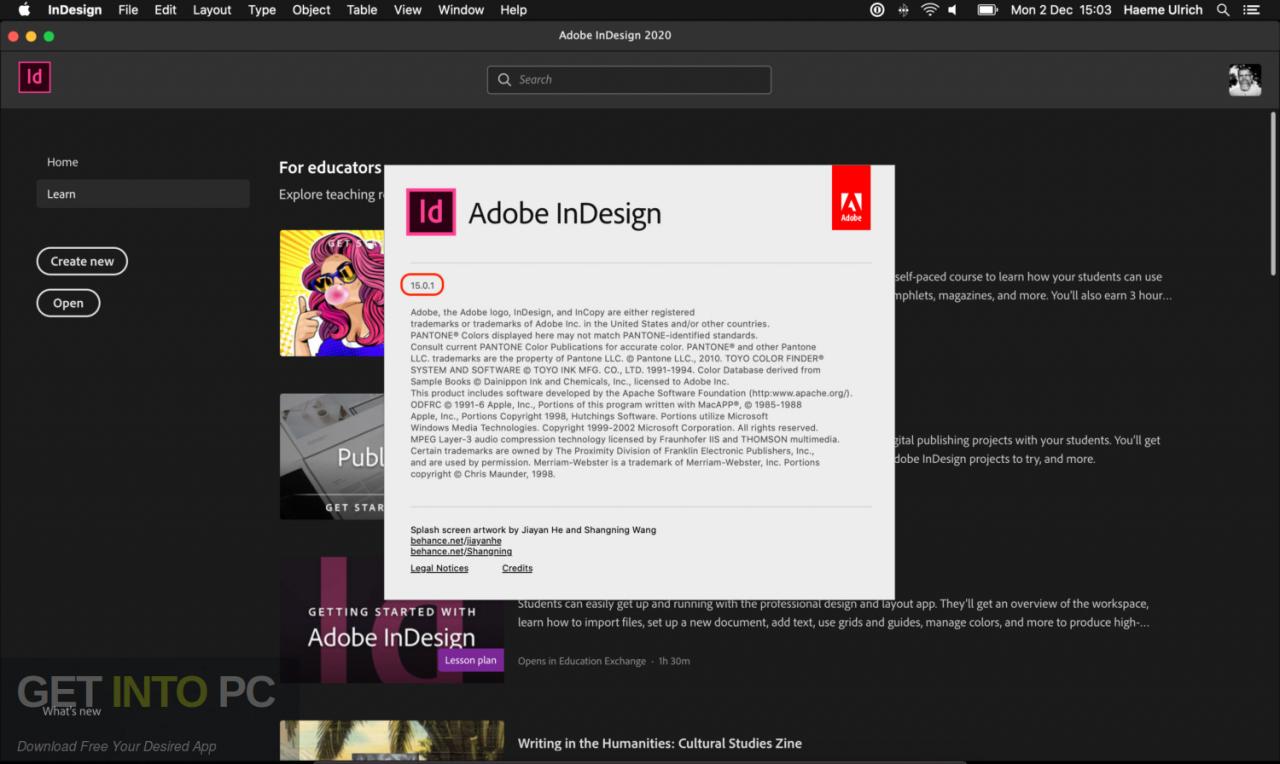Click the Cultural Studies Zine thumbnail

[392, 741]
